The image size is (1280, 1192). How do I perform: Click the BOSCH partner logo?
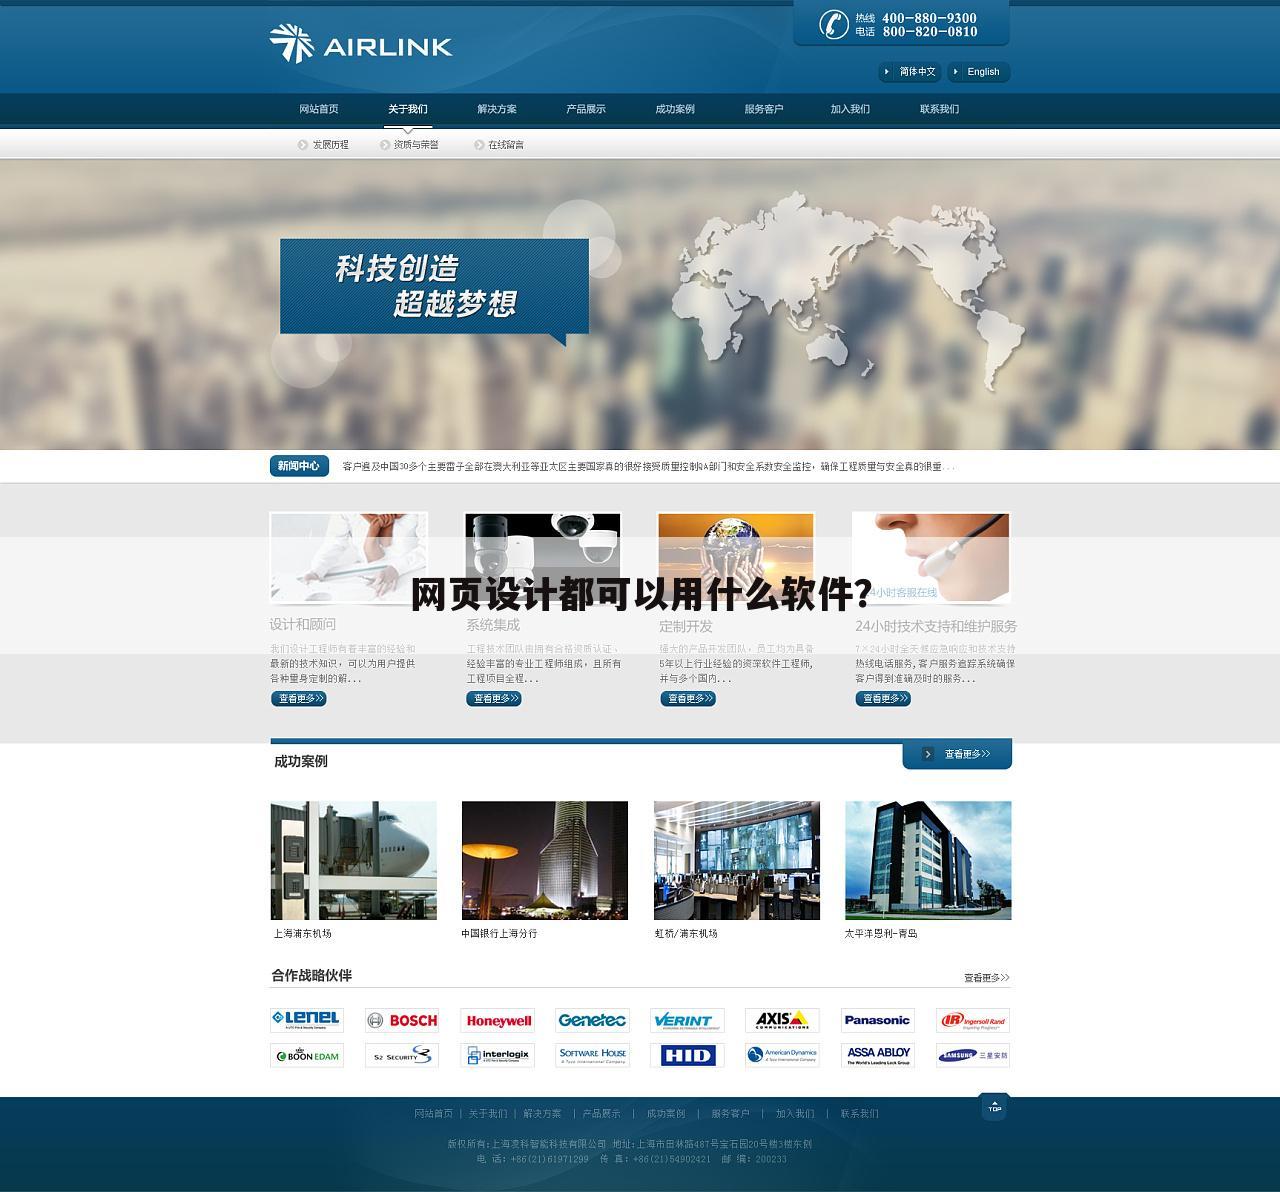coord(402,1020)
